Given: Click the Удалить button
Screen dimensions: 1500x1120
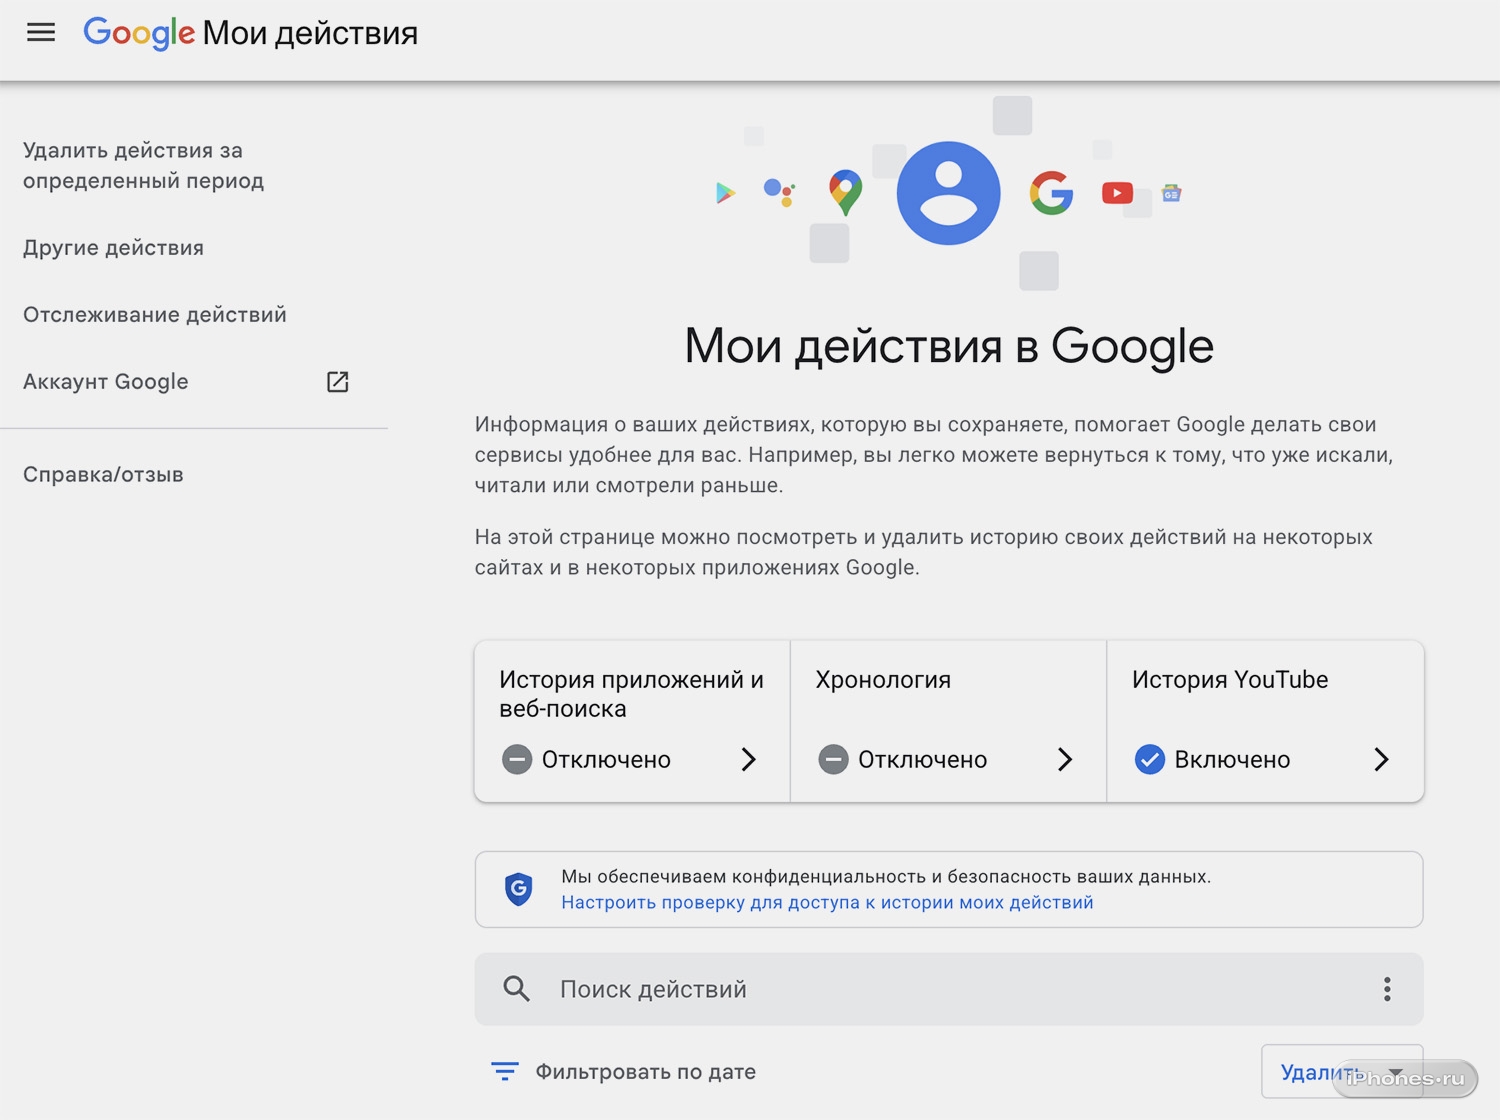Looking at the screenshot, I should (1342, 1072).
